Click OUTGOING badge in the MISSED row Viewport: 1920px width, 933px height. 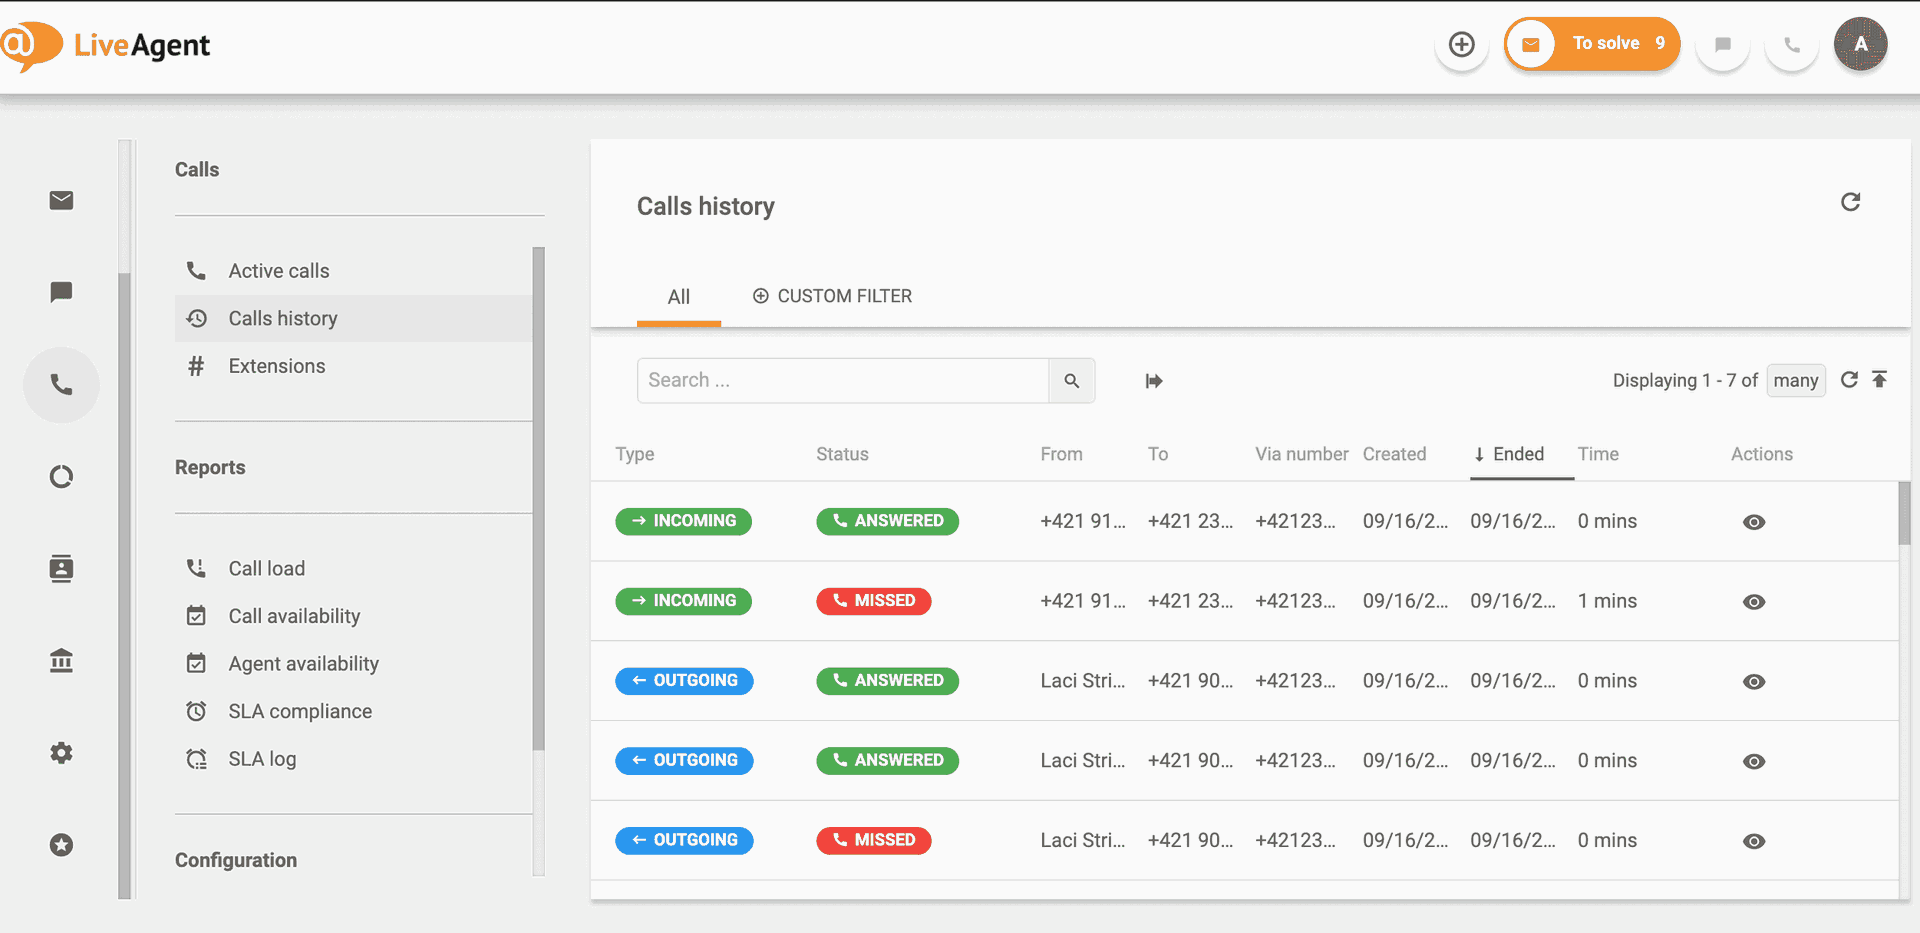pos(684,840)
